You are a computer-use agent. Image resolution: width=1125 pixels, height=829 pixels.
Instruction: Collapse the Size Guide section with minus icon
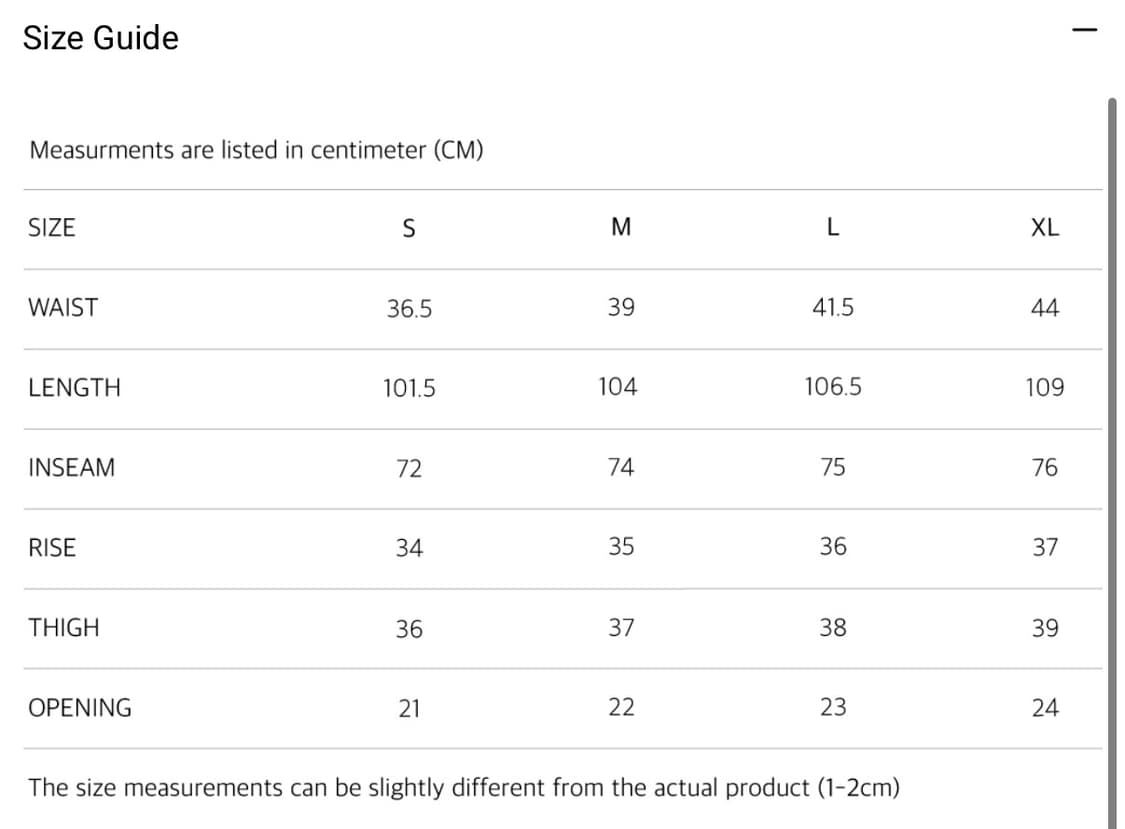(1084, 29)
